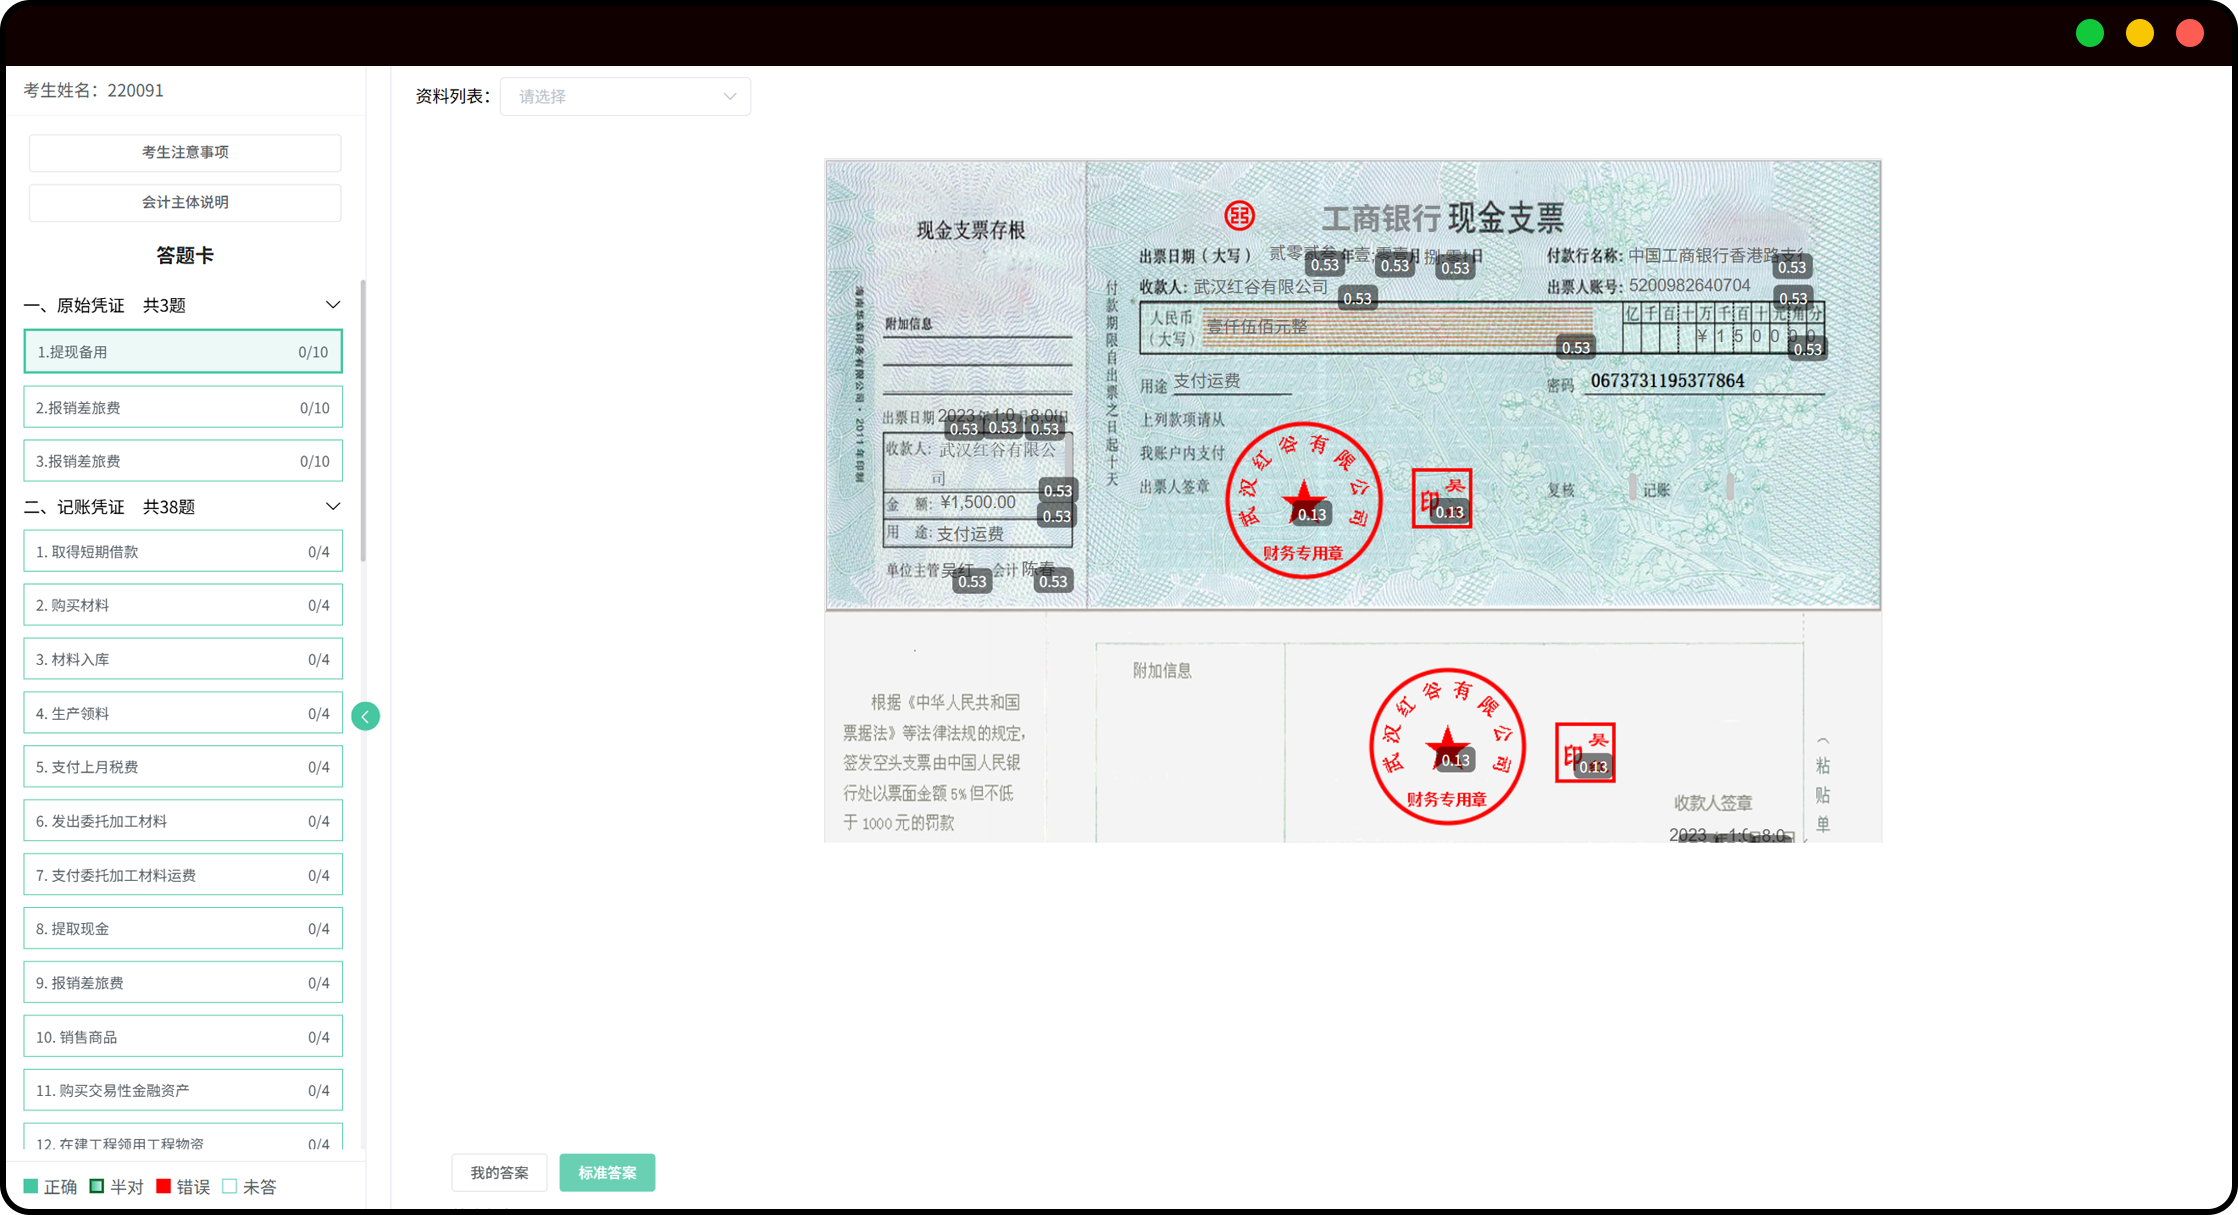Click the 未答 legend marker
Screen dimensions: 2238x1215
point(230,1186)
